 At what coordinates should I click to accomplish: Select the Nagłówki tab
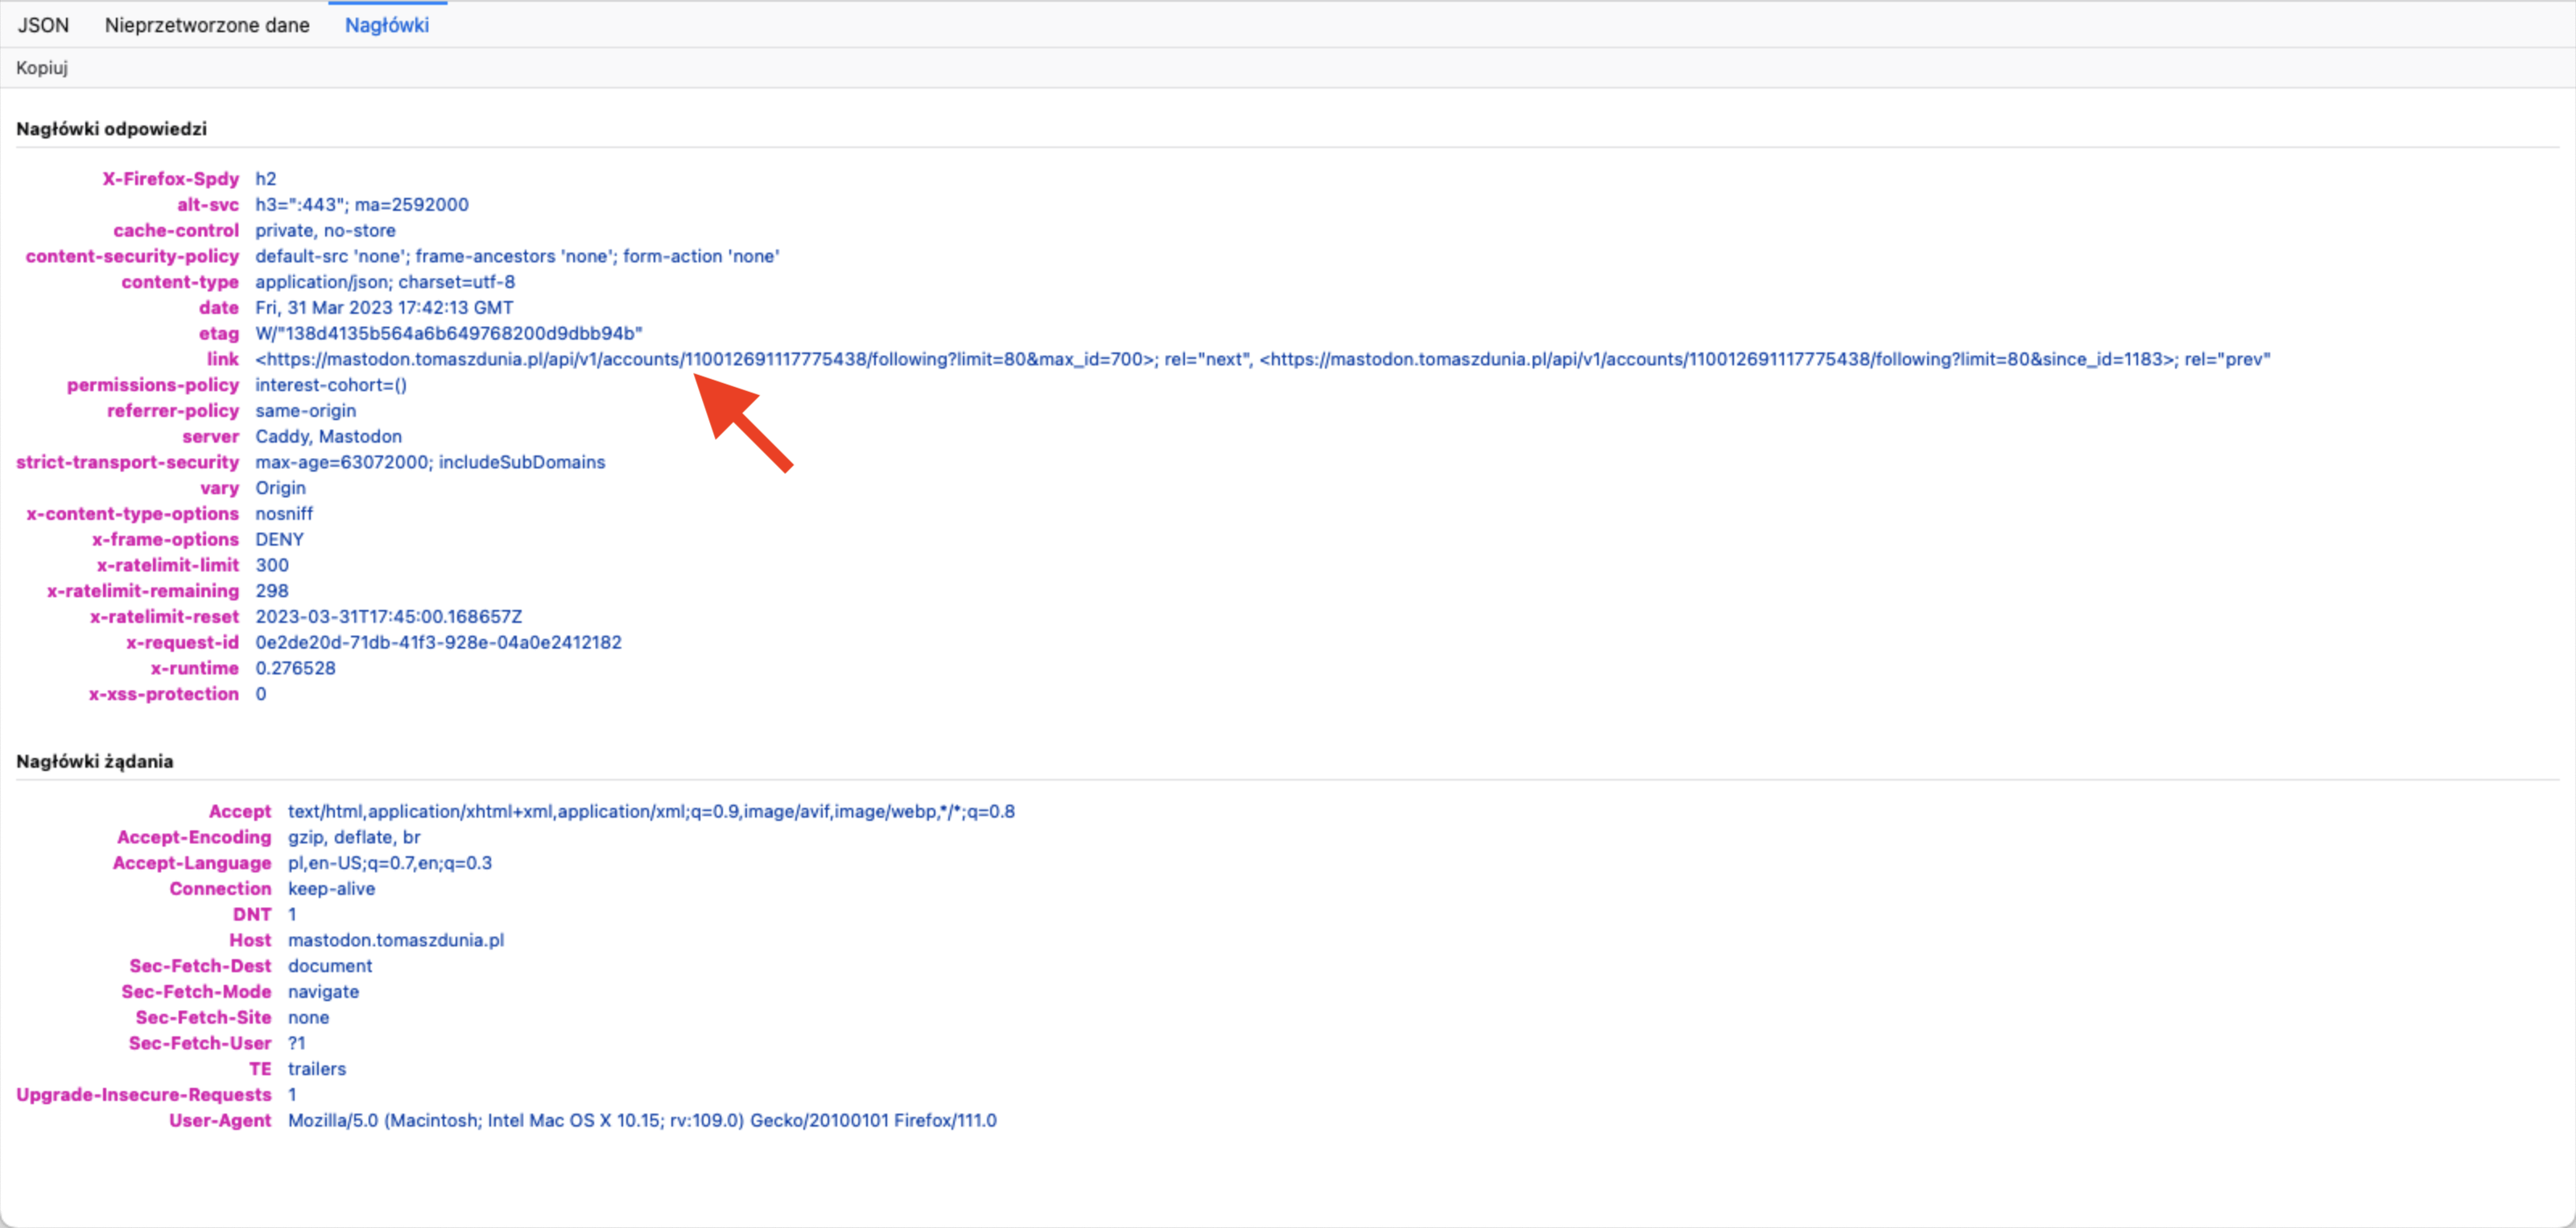387,25
